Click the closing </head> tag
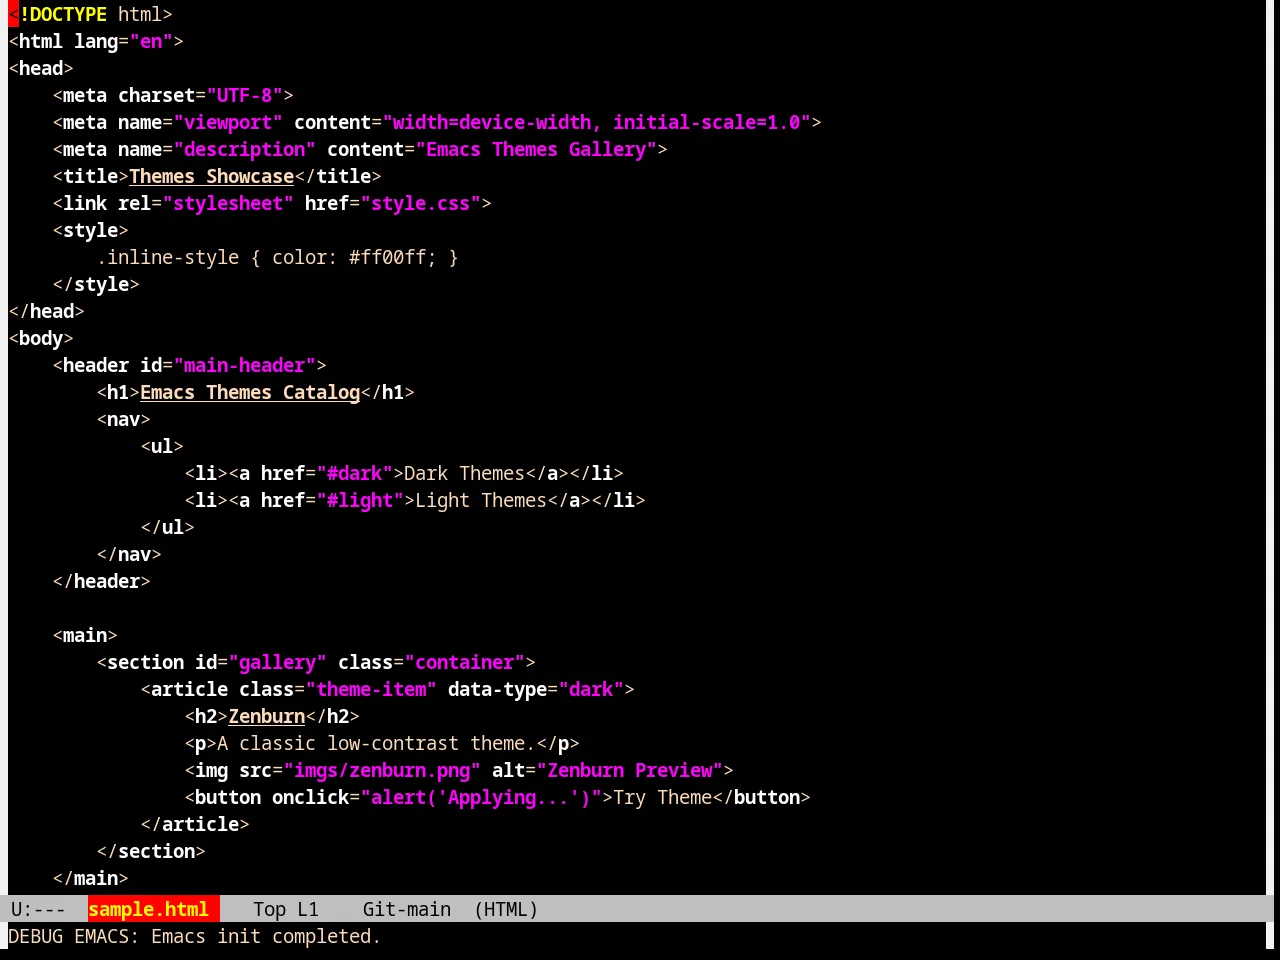Image resolution: width=1280 pixels, height=960 pixels. click(46, 311)
